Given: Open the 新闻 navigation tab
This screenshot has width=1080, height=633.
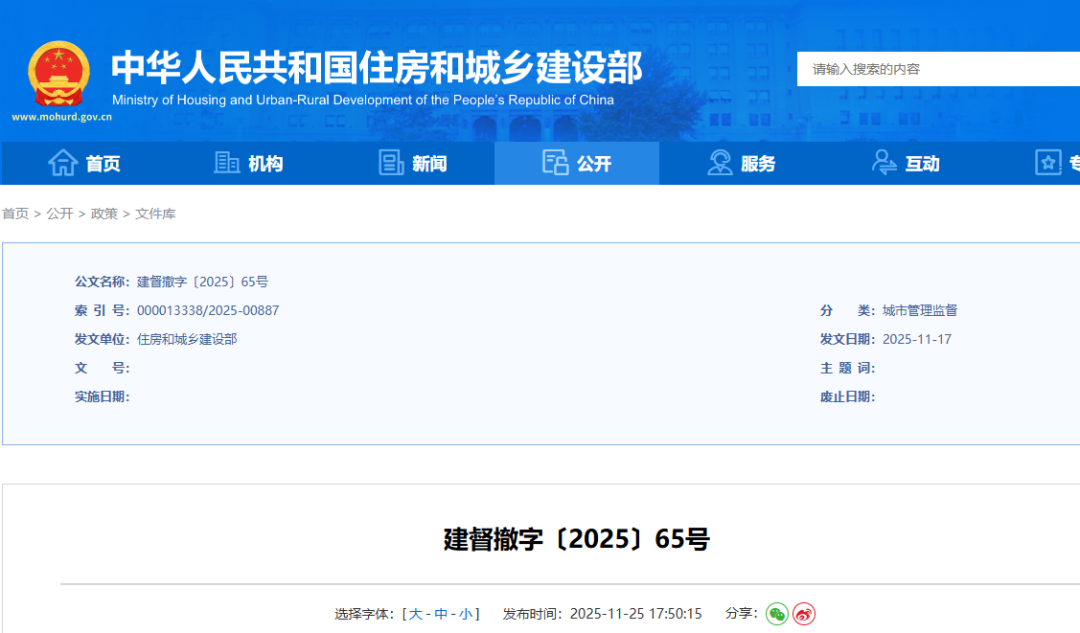Looking at the screenshot, I should pos(429,164).
